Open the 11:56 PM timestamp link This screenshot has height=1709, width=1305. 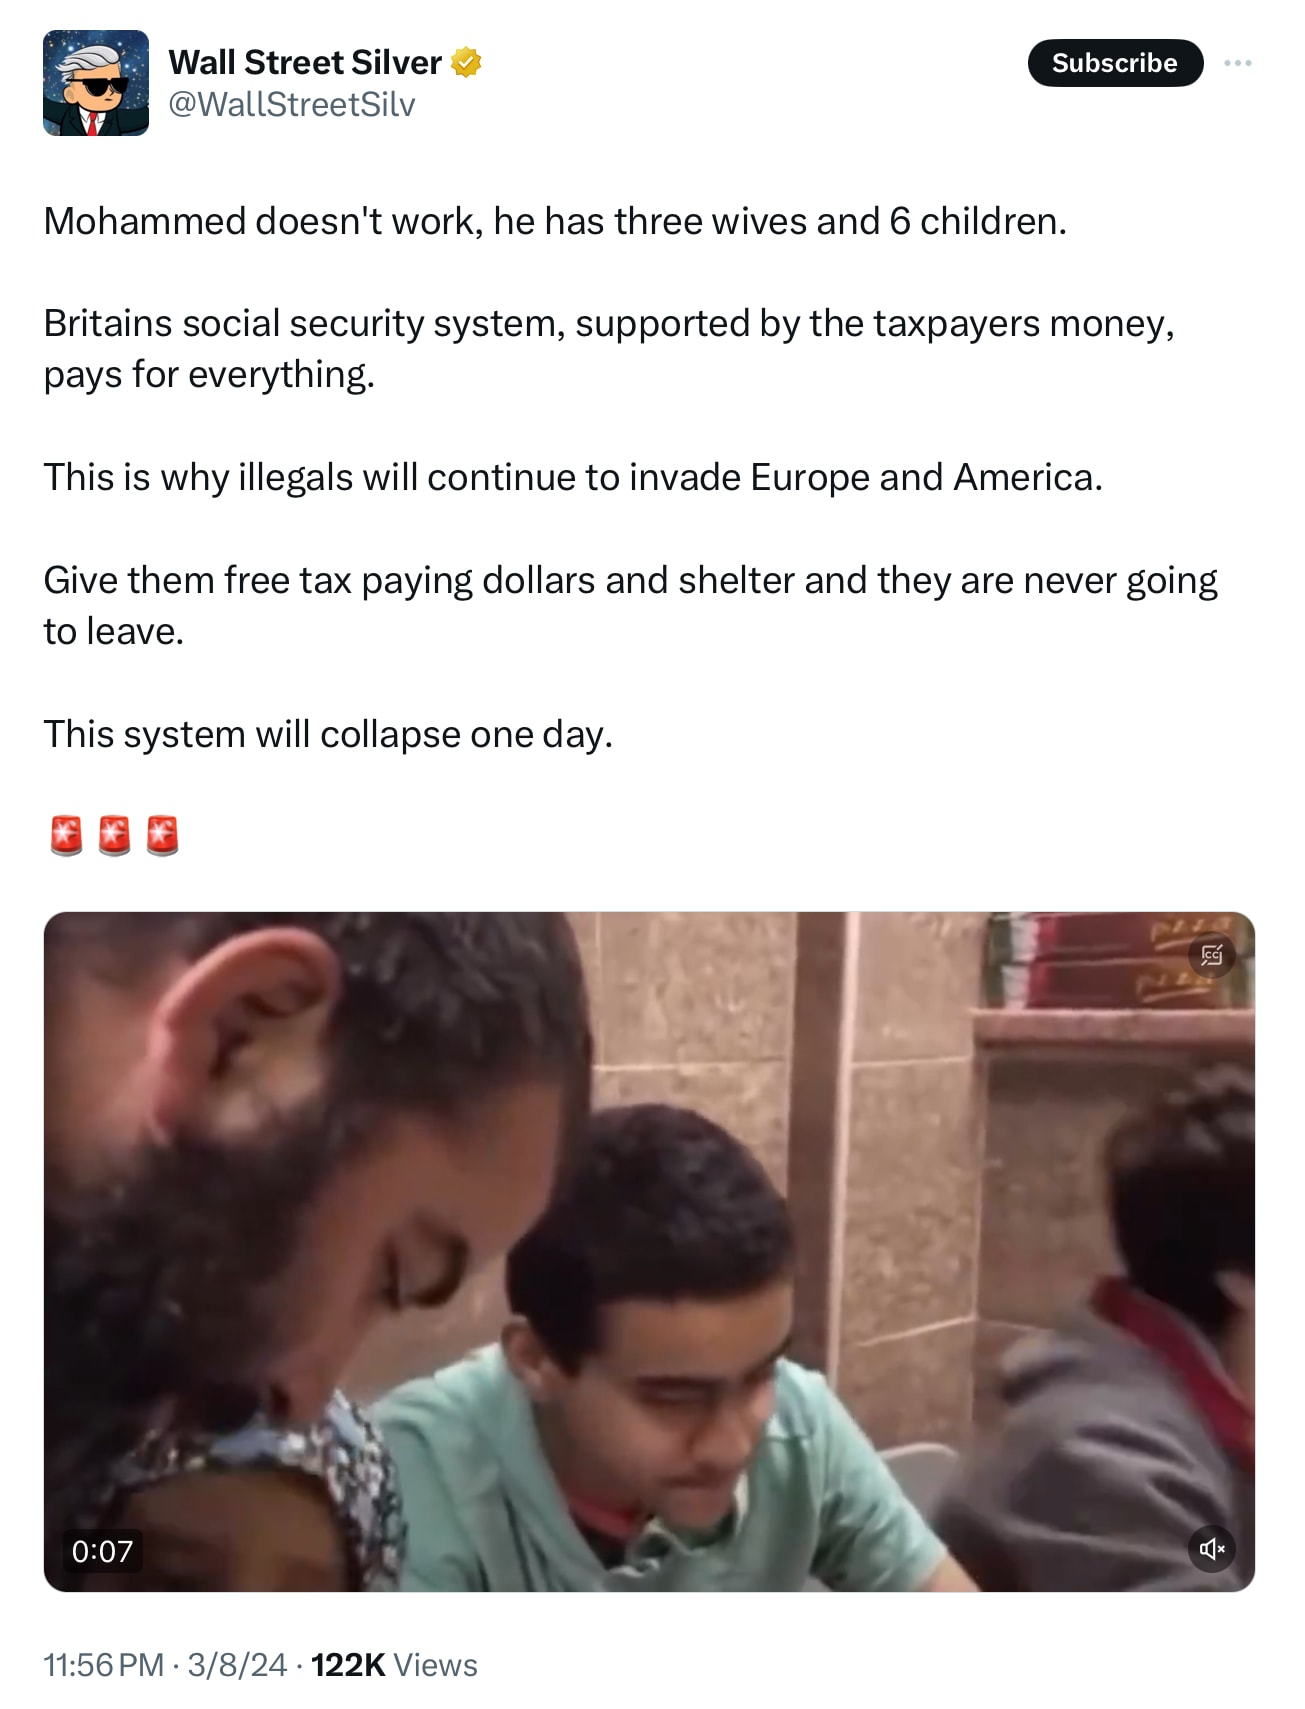pyautogui.click(x=103, y=1665)
